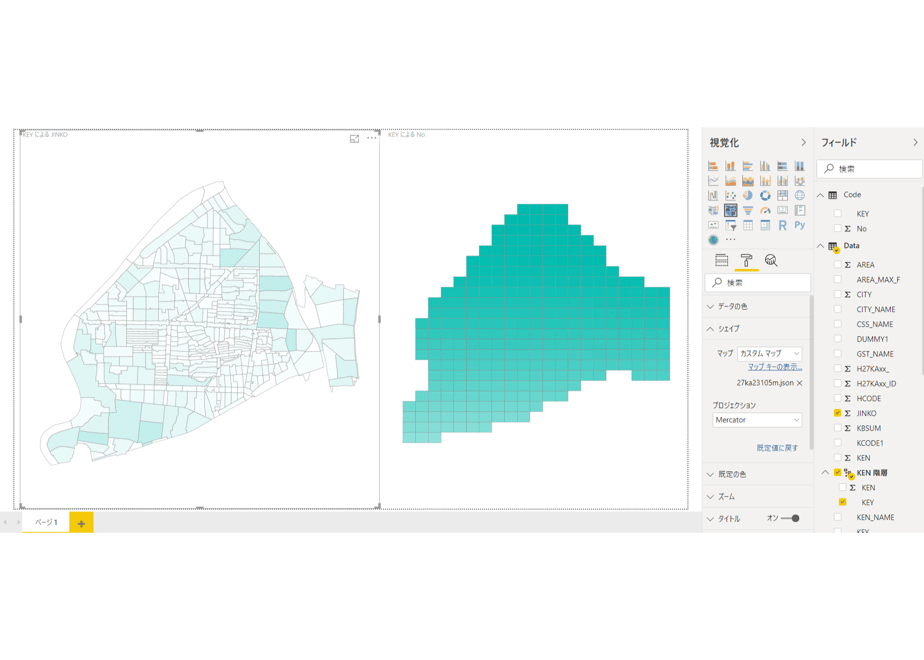The image size is (924, 660).
Task: Switch to the Format paint roller tab
Action: click(746, 260)
